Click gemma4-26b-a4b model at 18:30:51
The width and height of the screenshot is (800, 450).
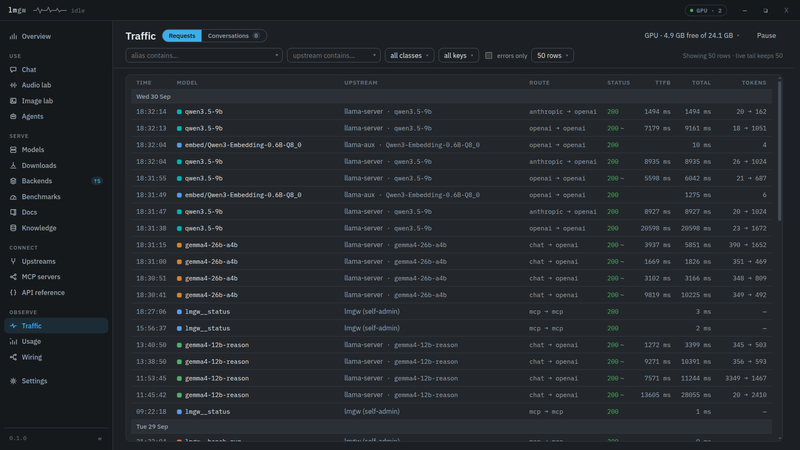tap(211, 279)
